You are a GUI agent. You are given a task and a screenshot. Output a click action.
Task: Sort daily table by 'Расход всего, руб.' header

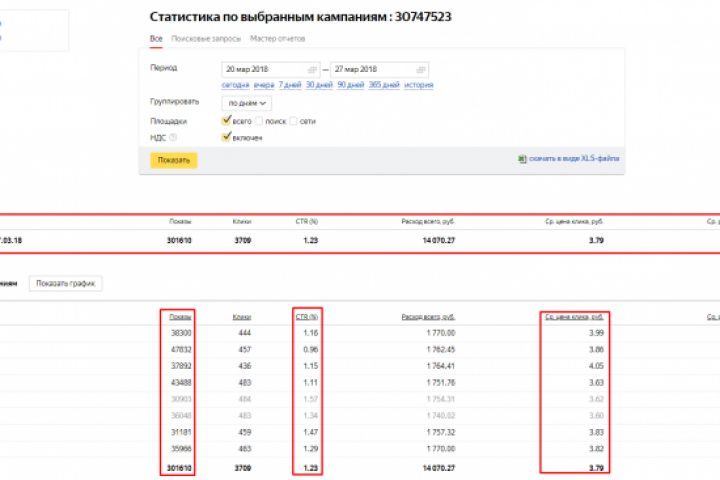point(428,317)
